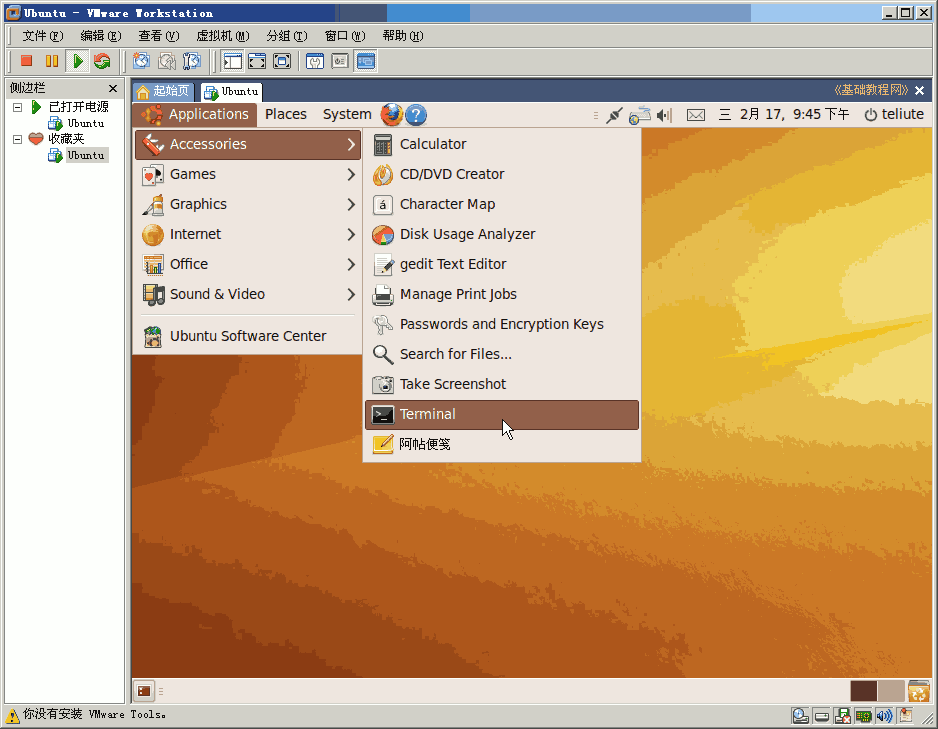Expand the Office submenu
Viewport: 938px width, 729px height.
coord(248,264)
